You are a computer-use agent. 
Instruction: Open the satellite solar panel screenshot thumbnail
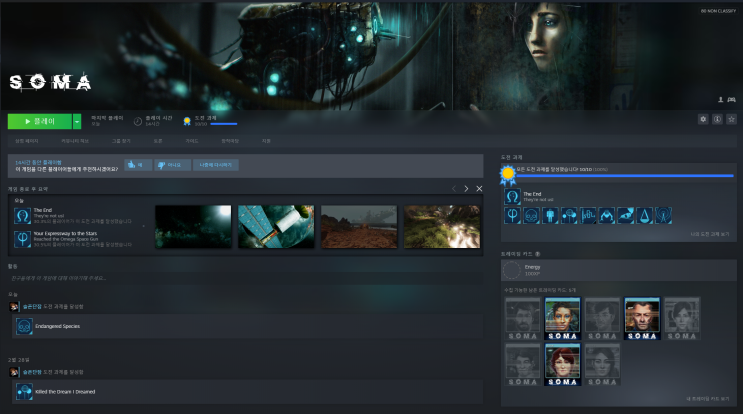pos(276,226)
